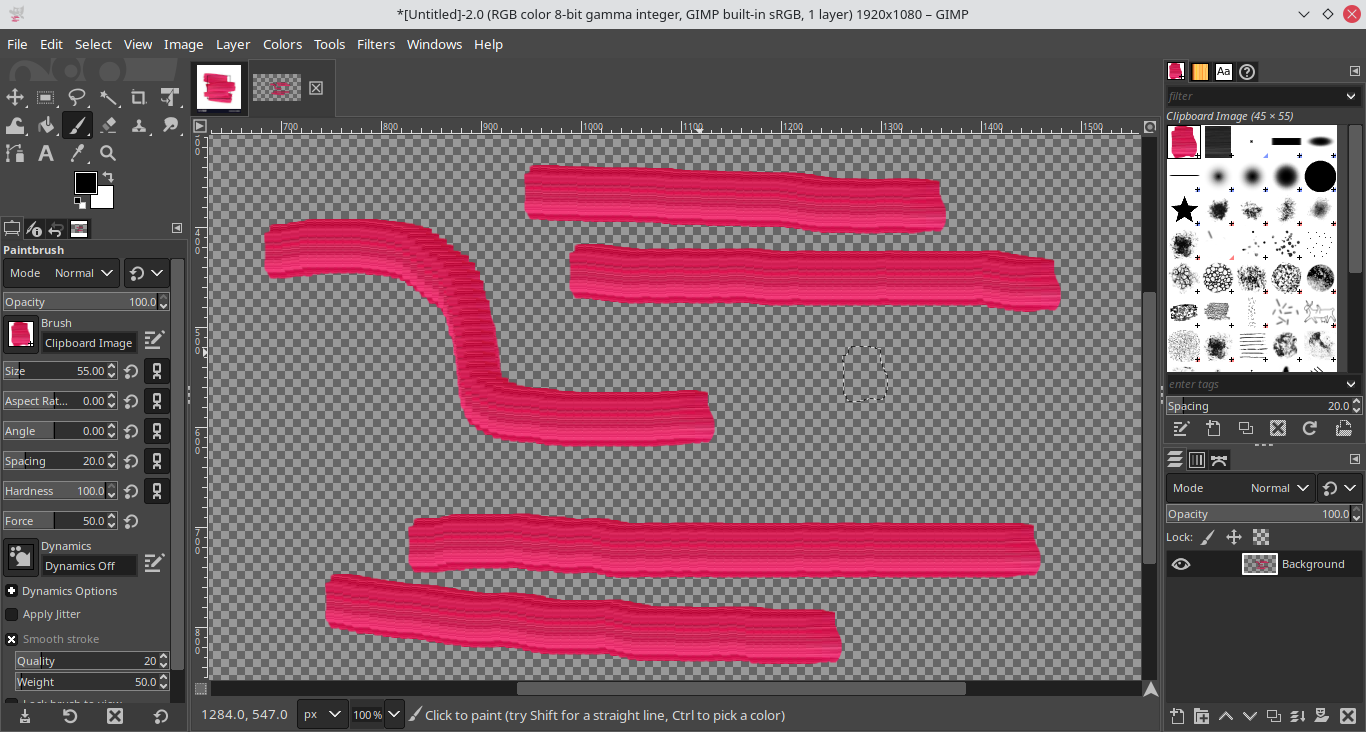Select the Text tool
Viewport: 1366px width, 732px height.
pyautogui.click(x=46, y=153)
